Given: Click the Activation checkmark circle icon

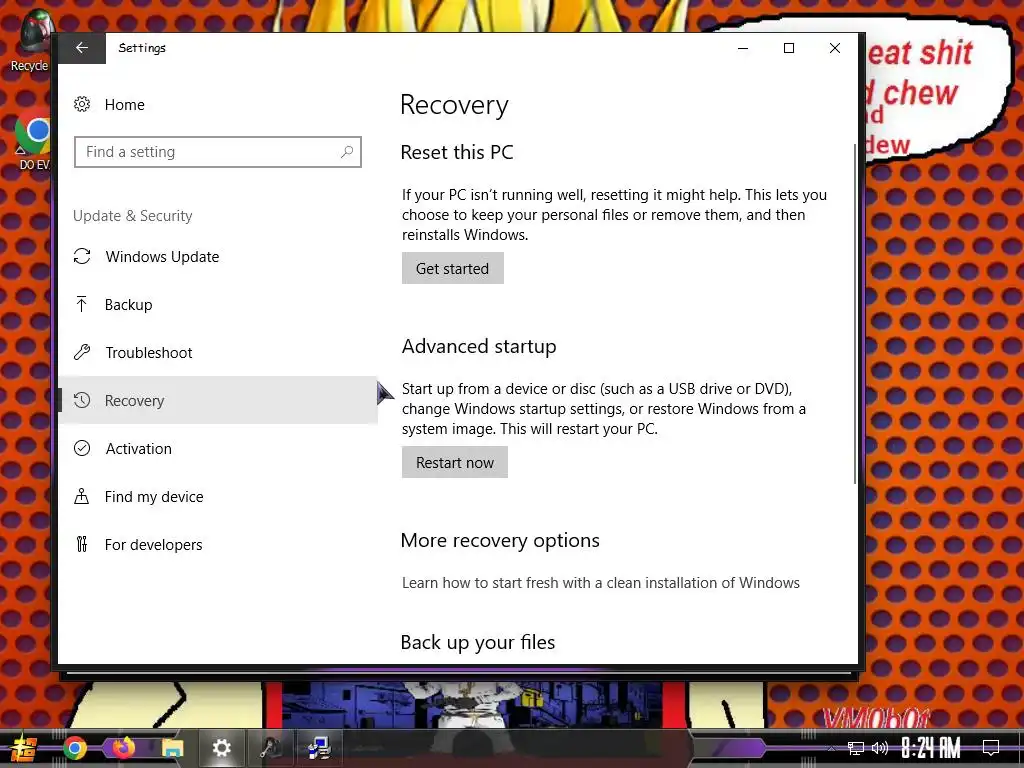Looking at the screenshot, I should tap(82, 449).
